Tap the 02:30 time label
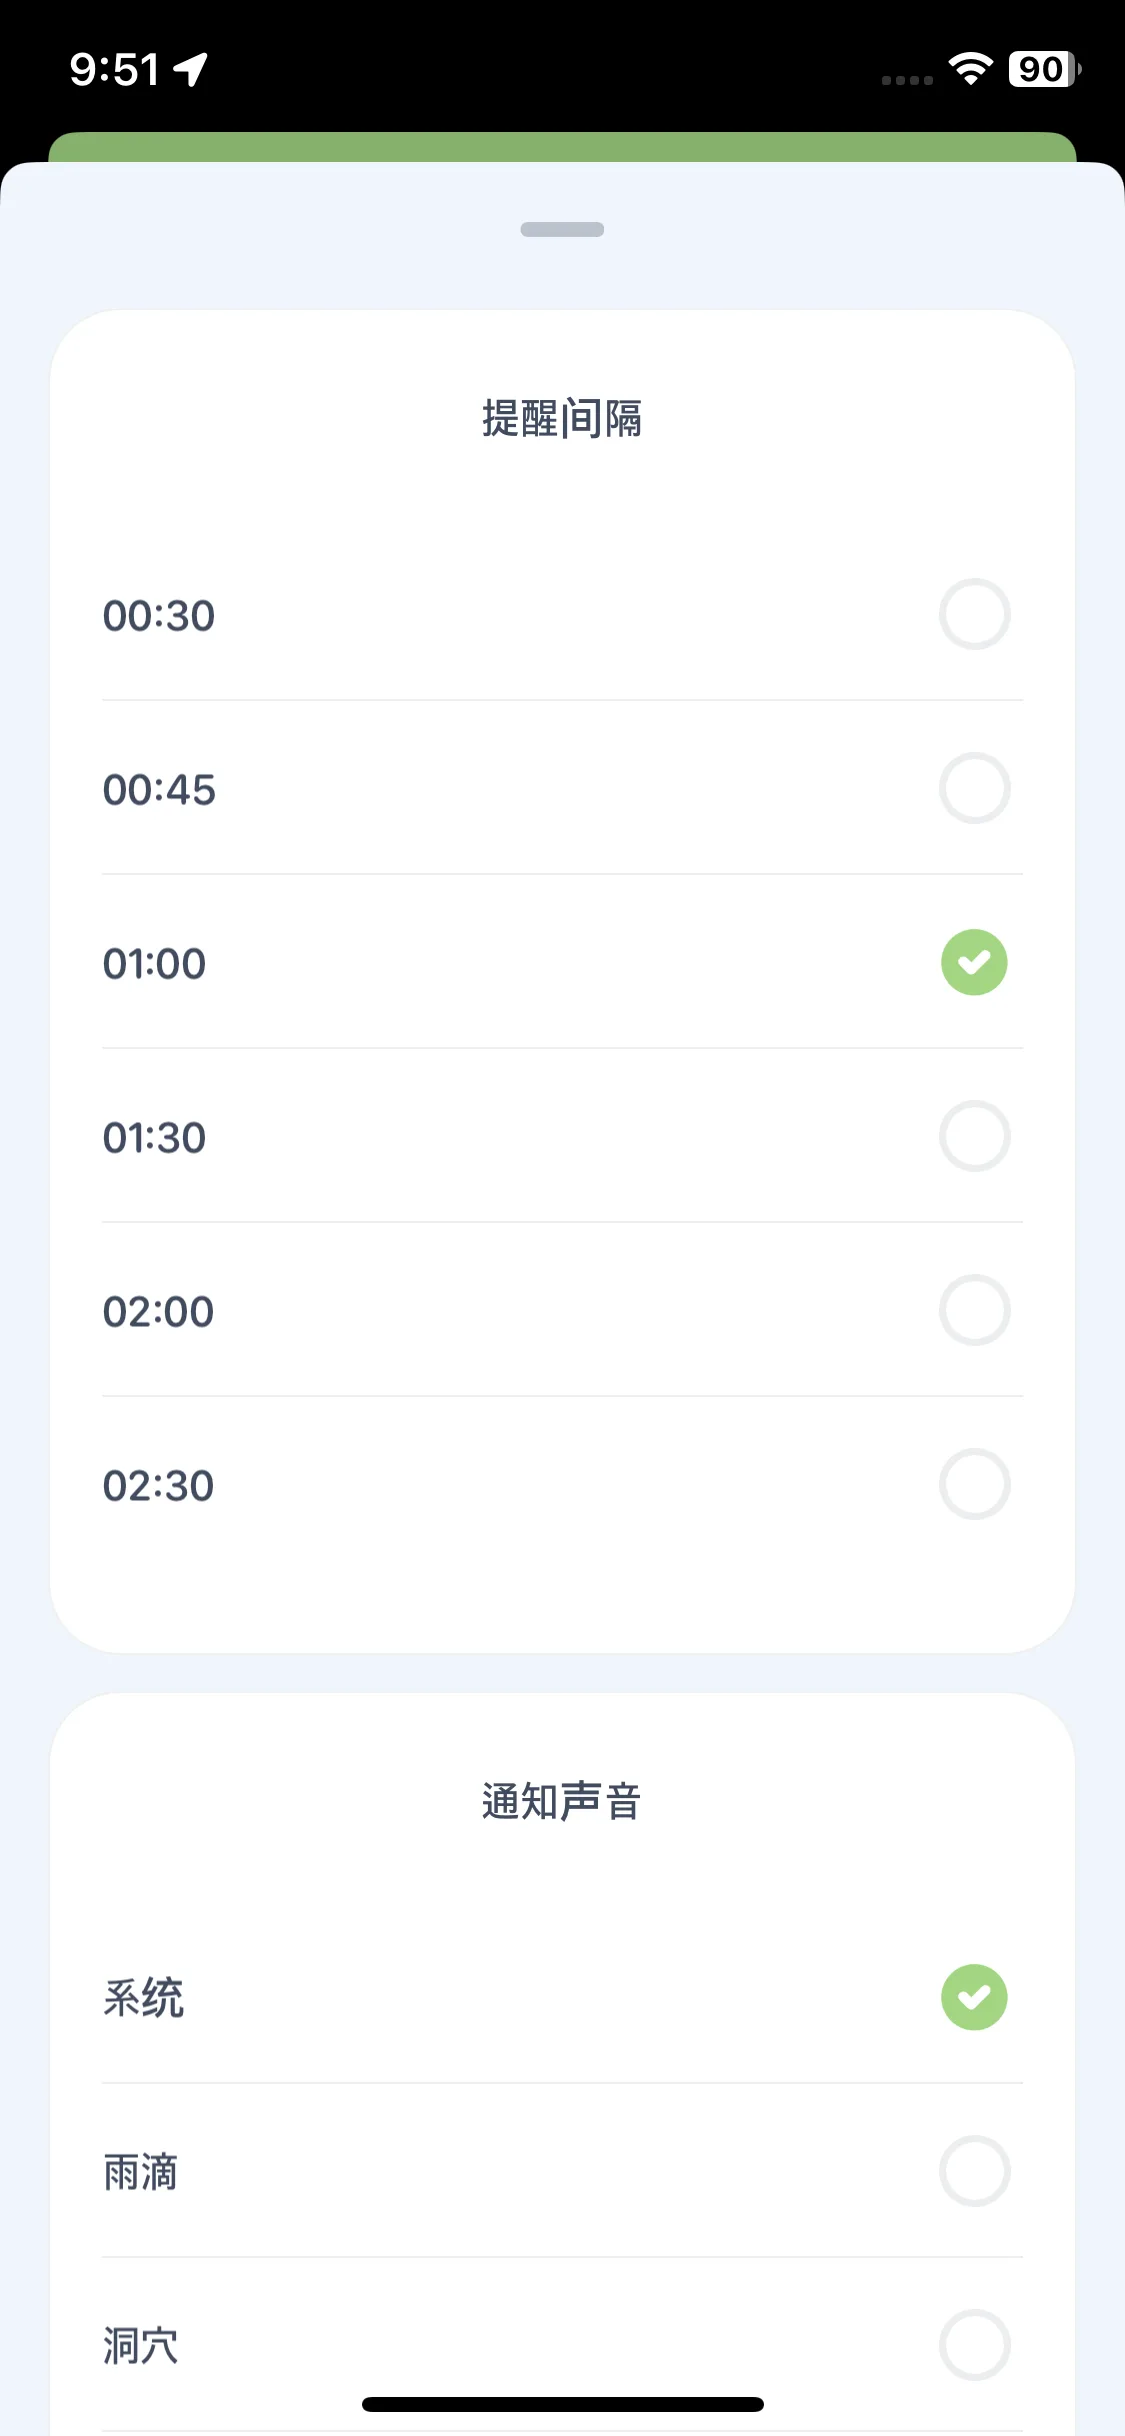This screenshot has width=1125, height=2436. tap(158, 1486)
